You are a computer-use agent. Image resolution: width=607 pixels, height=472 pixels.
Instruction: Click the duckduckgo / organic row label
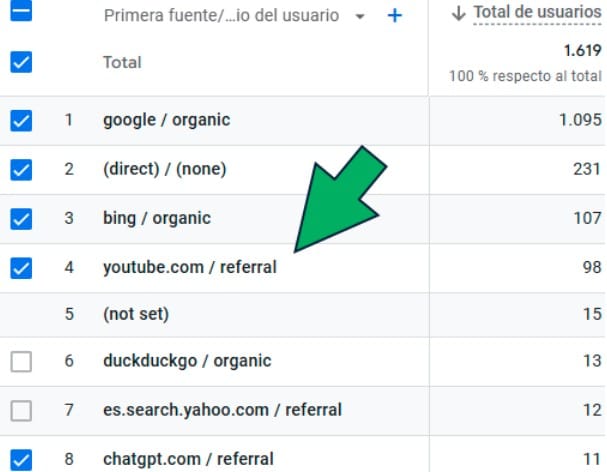point(187,361)
